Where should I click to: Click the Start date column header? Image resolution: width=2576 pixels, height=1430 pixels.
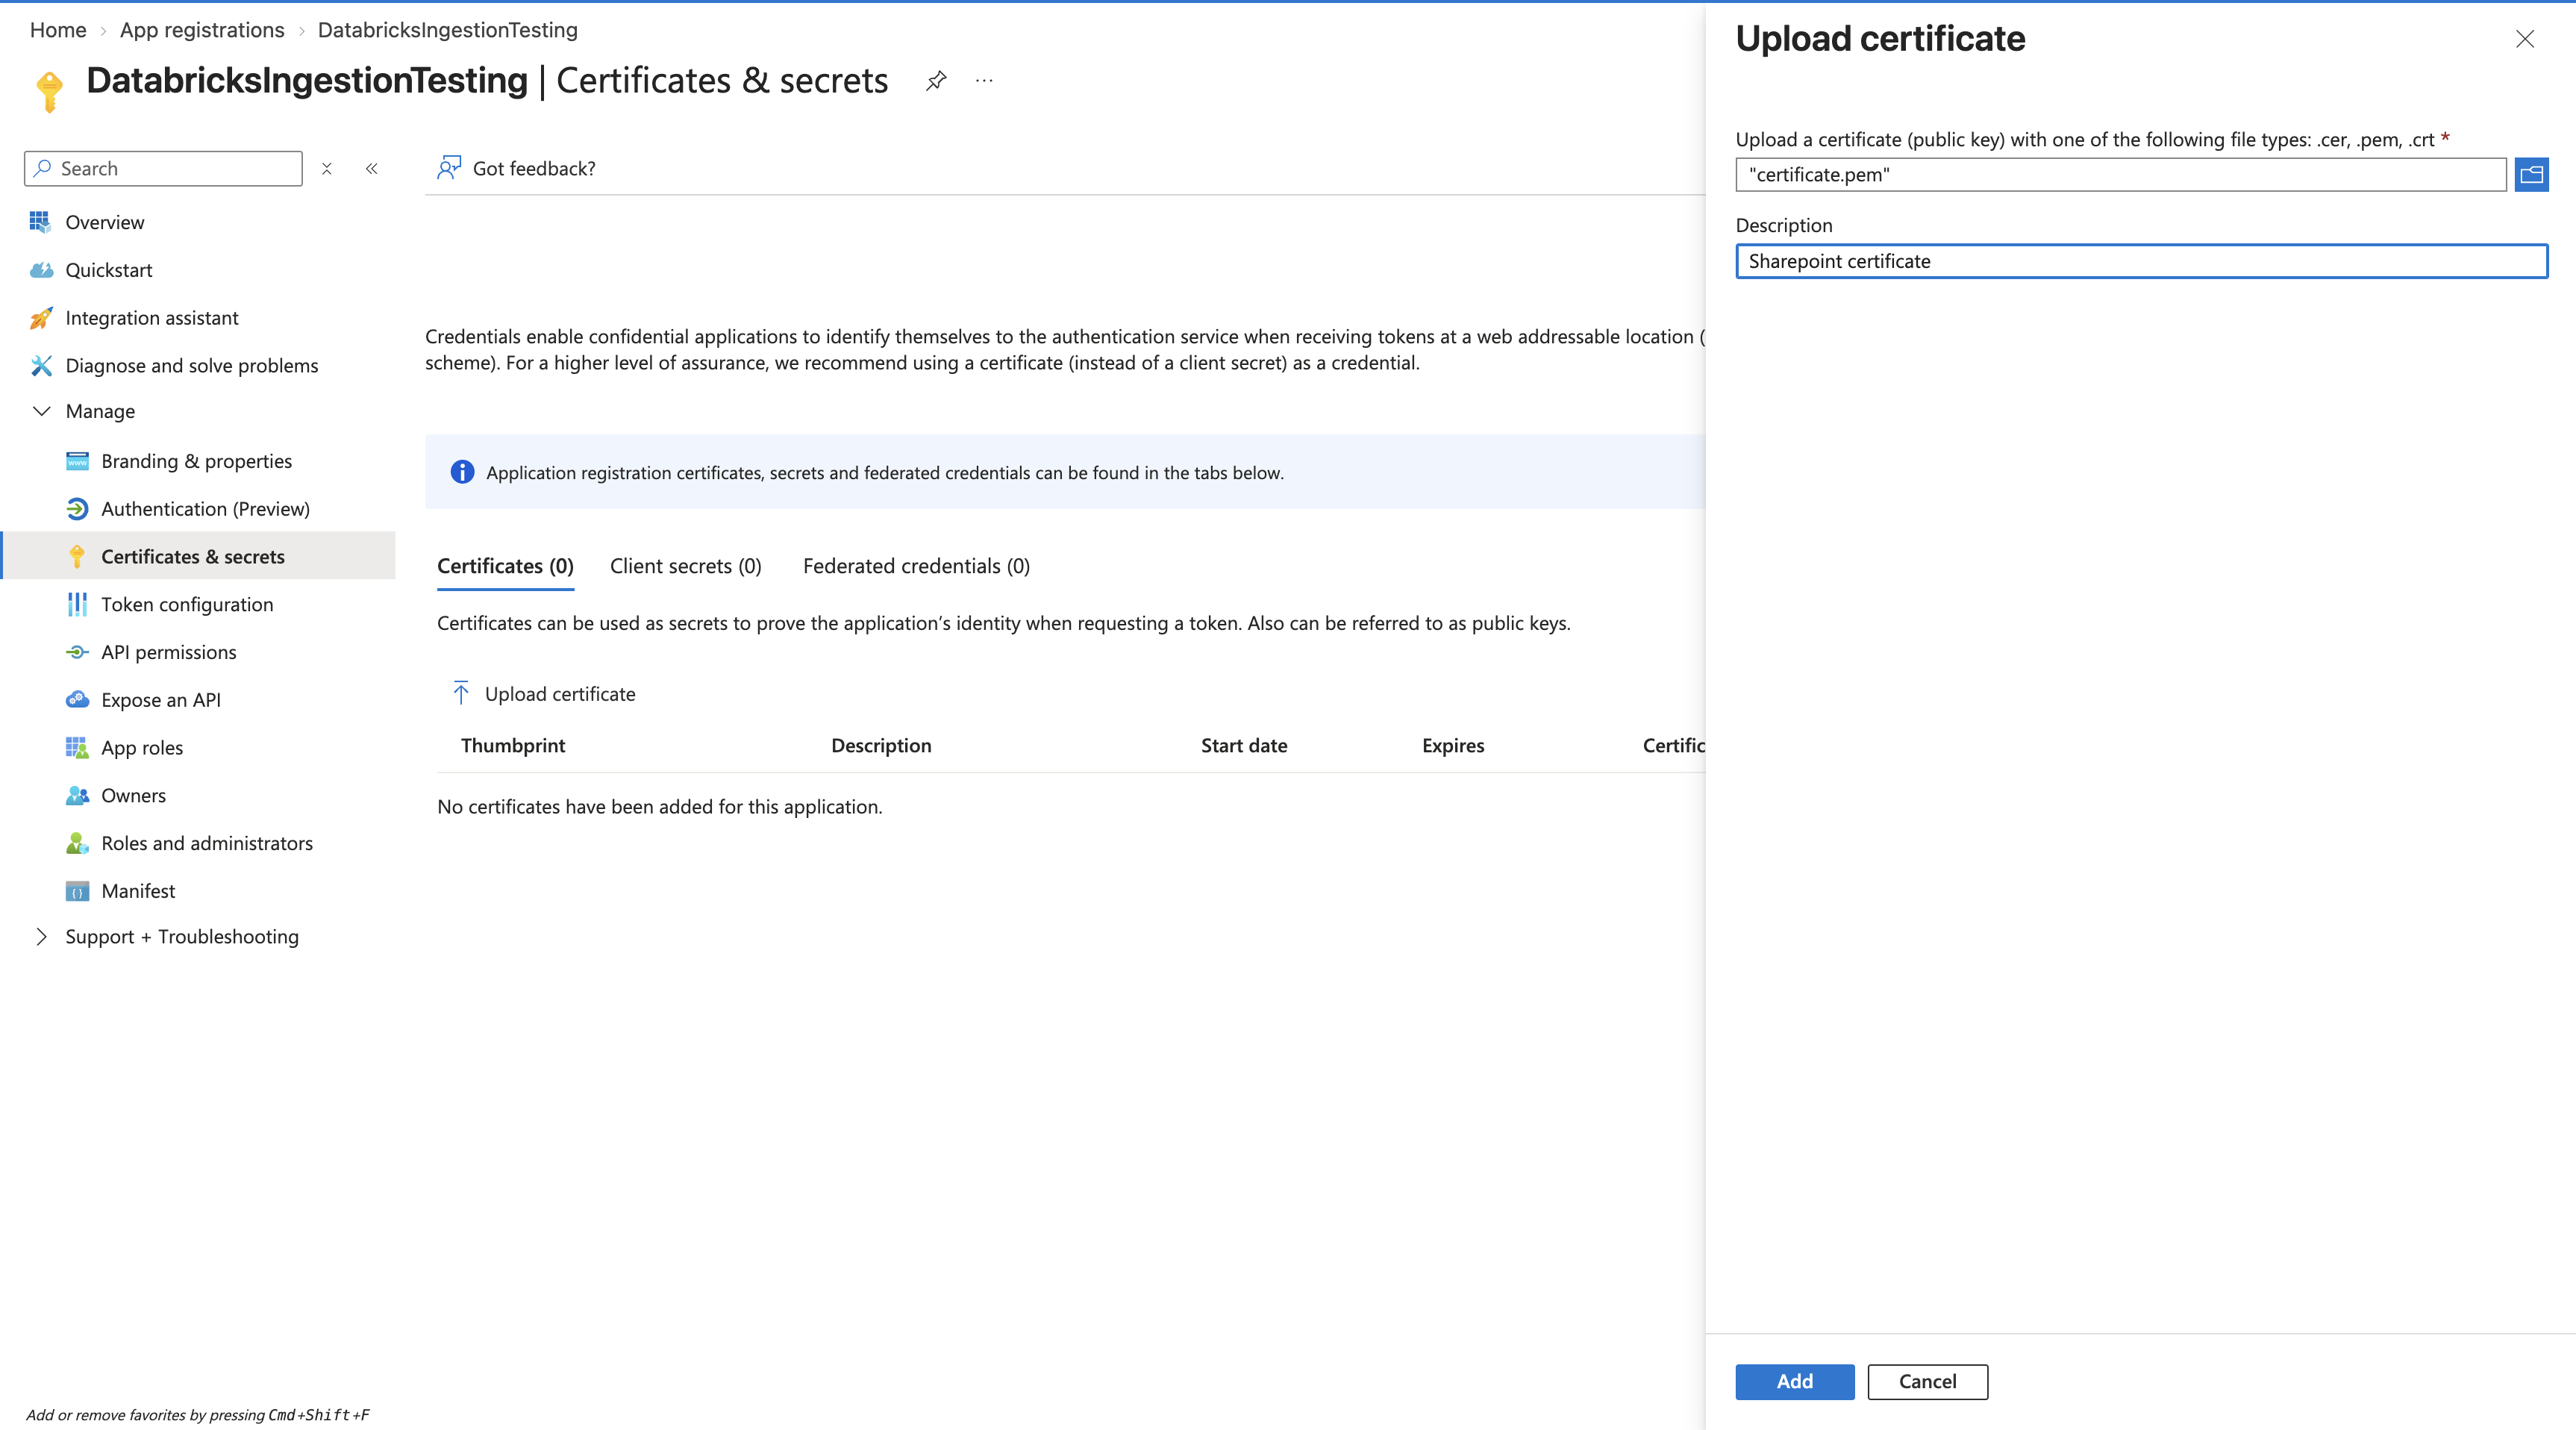click(x=1243, y=746)
